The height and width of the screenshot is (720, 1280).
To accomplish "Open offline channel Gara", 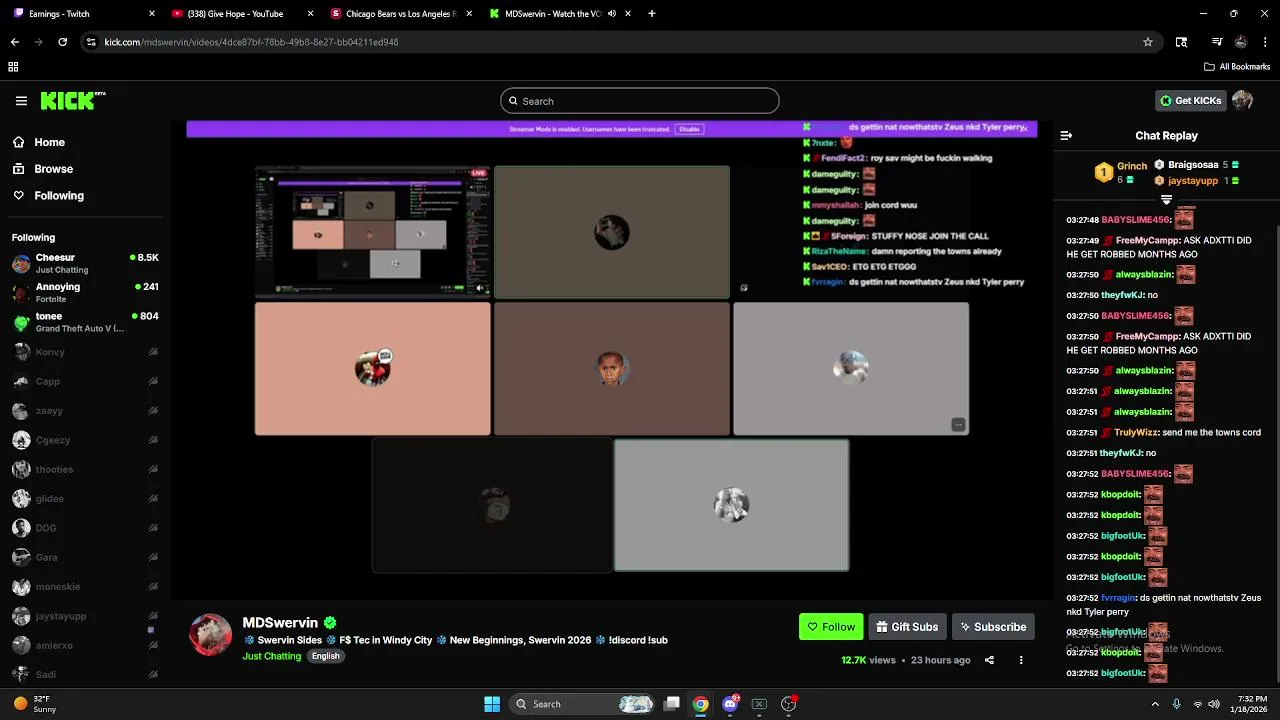I will [85, 557].
